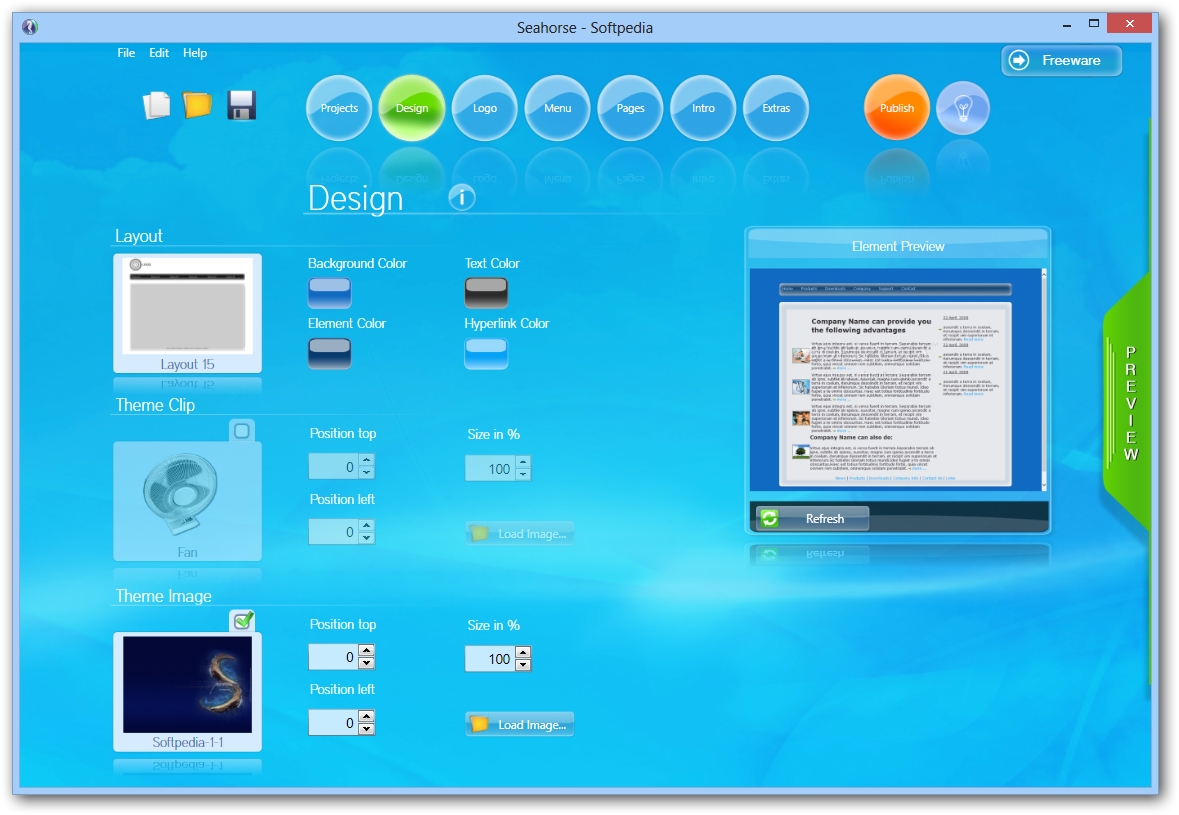The height and width of the screenshot is (815, 1179).
Task: Pick the Text Color swatch
Action: pos(486,293)
